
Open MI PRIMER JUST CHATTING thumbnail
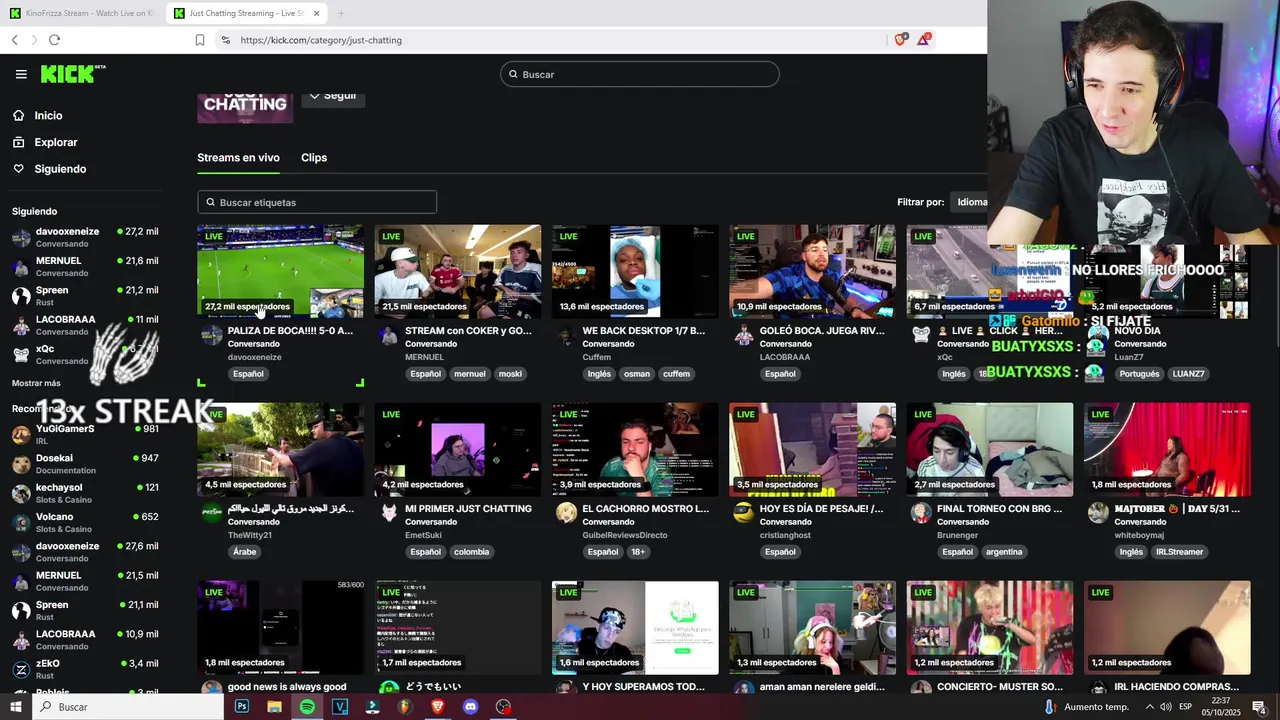[x=458, y=449]
